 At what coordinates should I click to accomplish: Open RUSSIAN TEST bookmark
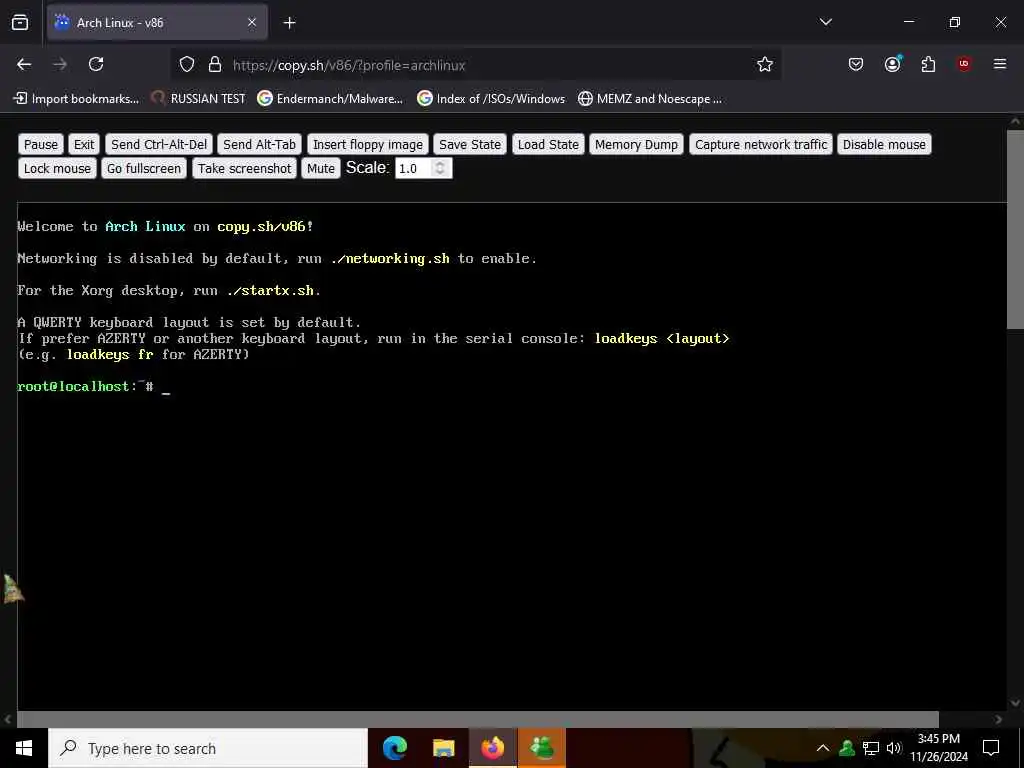pyautogui.click(x=199, y=99)
